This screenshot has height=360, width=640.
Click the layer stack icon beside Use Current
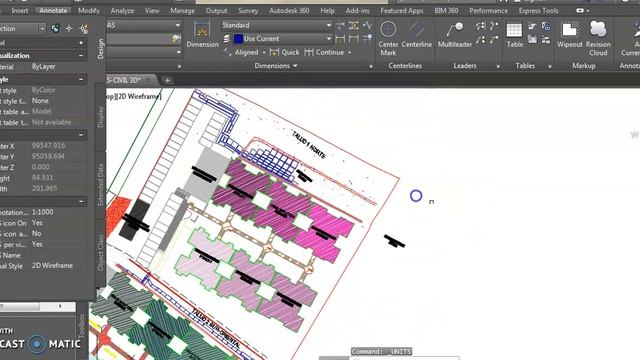227,38
